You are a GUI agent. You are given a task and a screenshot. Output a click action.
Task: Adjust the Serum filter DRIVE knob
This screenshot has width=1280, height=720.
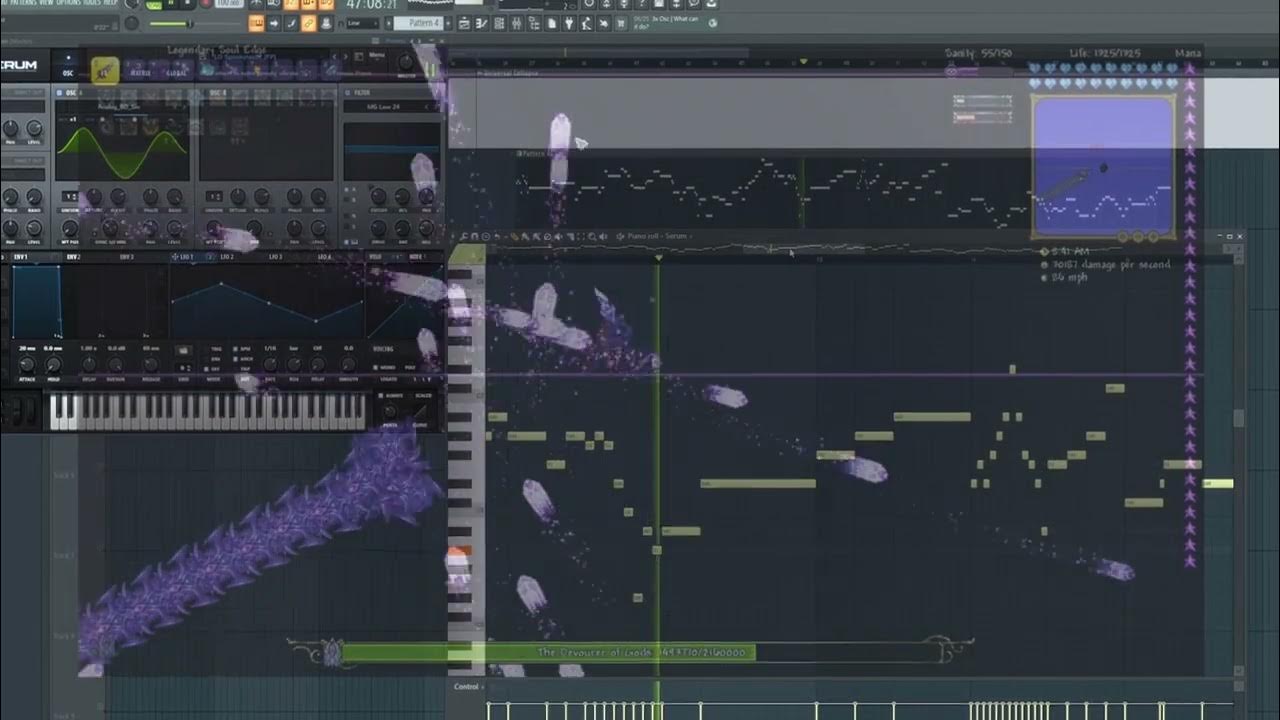[378, 228]
